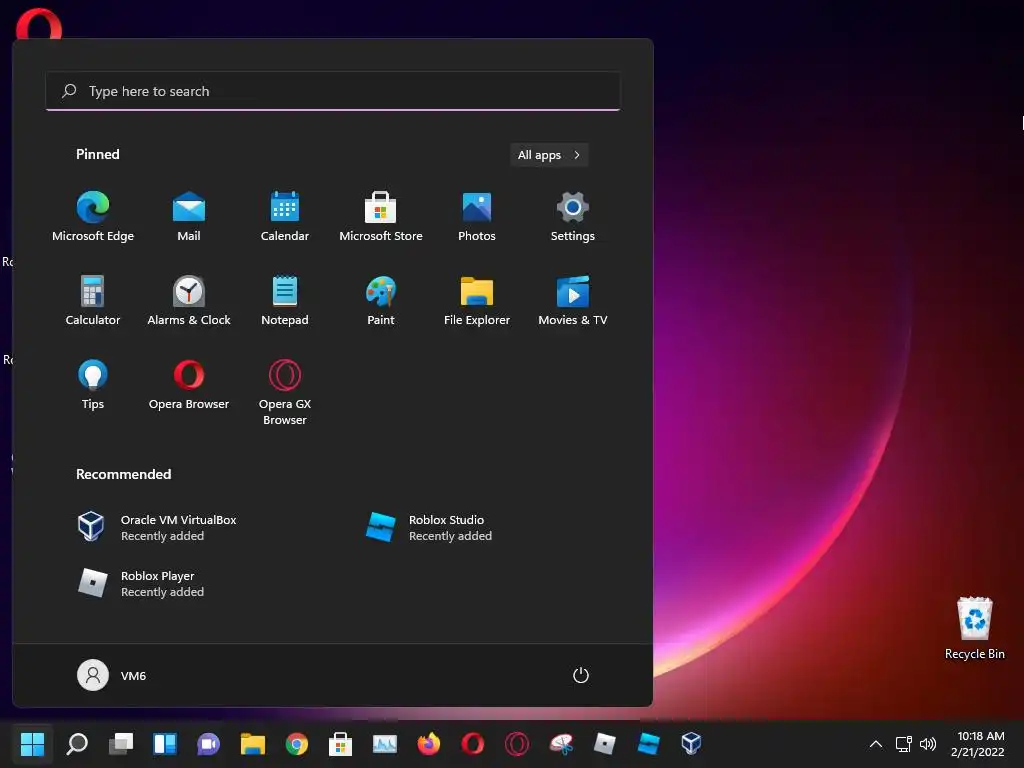Show hidden icons tray chevron
Image resolution: width=1024 pixels, height=768 pixels.
click(876, 744)
